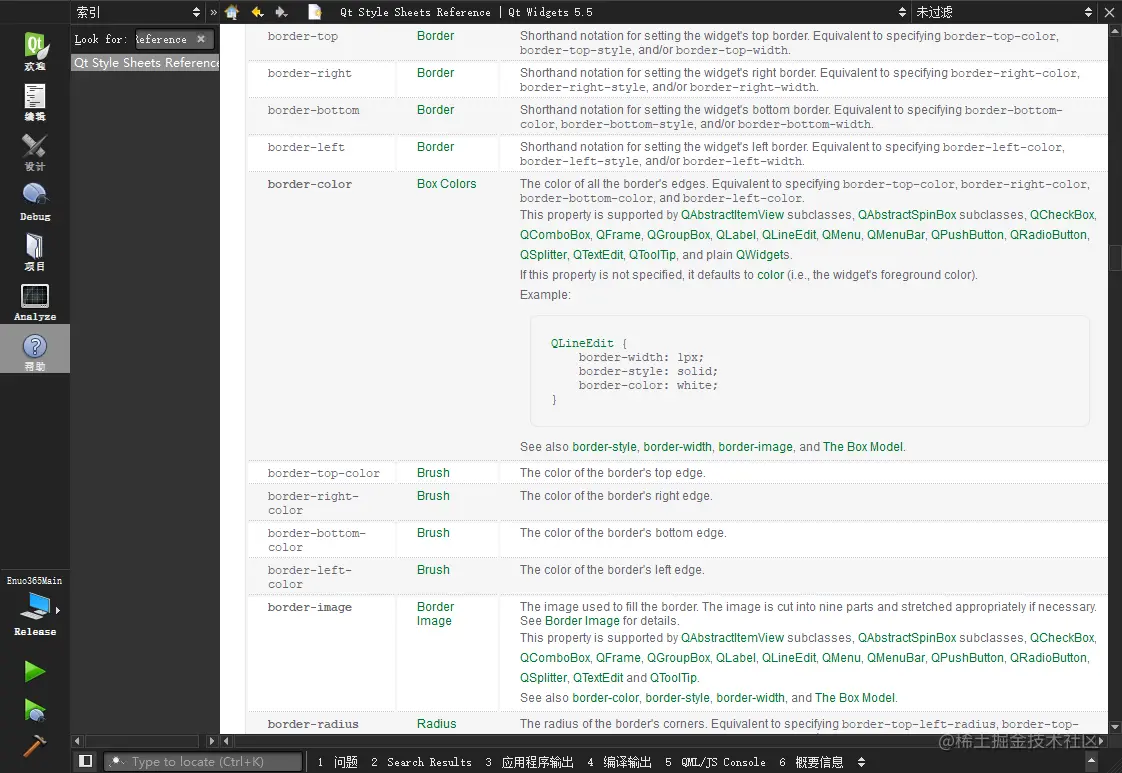Add a bookmark with the page icon

[315, 12]
